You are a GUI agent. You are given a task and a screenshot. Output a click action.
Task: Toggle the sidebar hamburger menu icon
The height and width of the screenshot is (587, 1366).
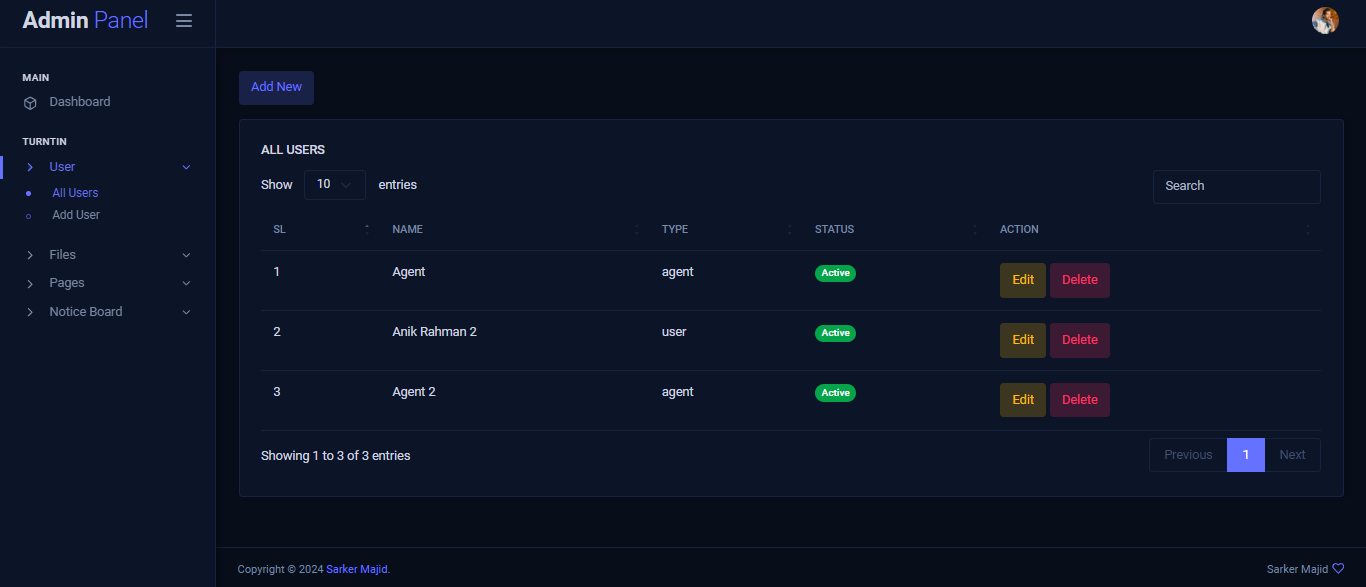[x=184, y=20]
